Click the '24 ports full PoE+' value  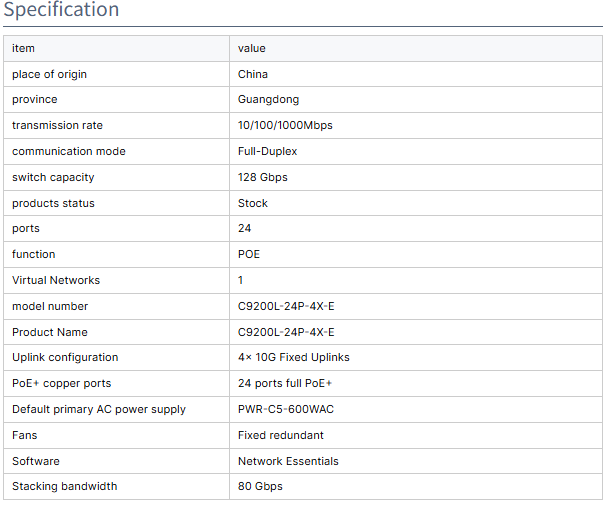(x=285, y=383)
